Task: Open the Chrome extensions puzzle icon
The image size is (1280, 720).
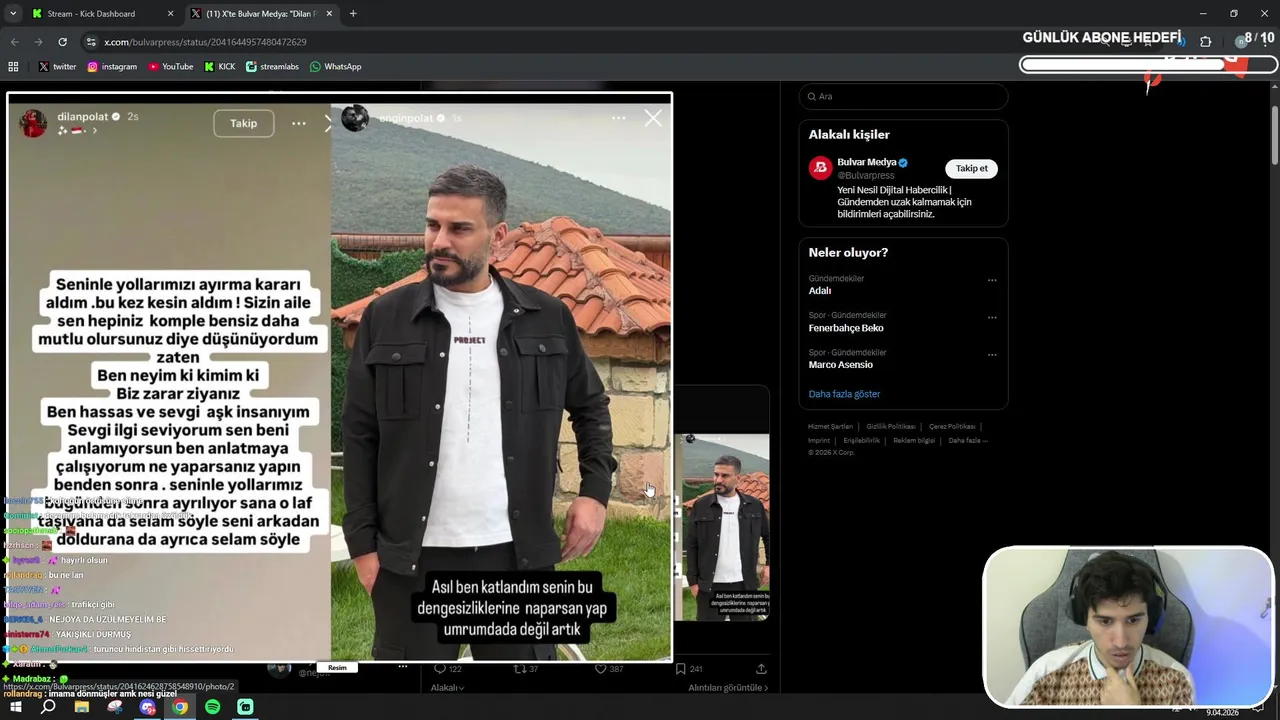Action: tap(1205, 42)
